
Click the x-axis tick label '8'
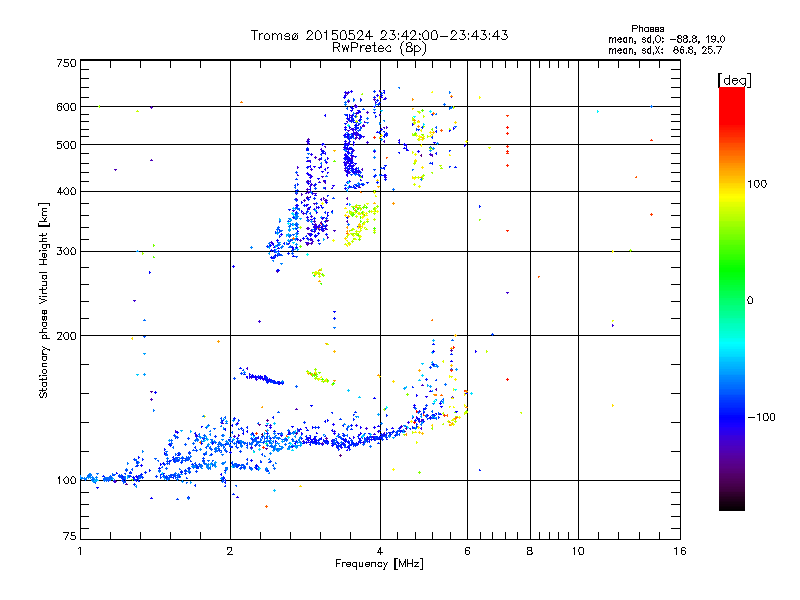point(530,551)
